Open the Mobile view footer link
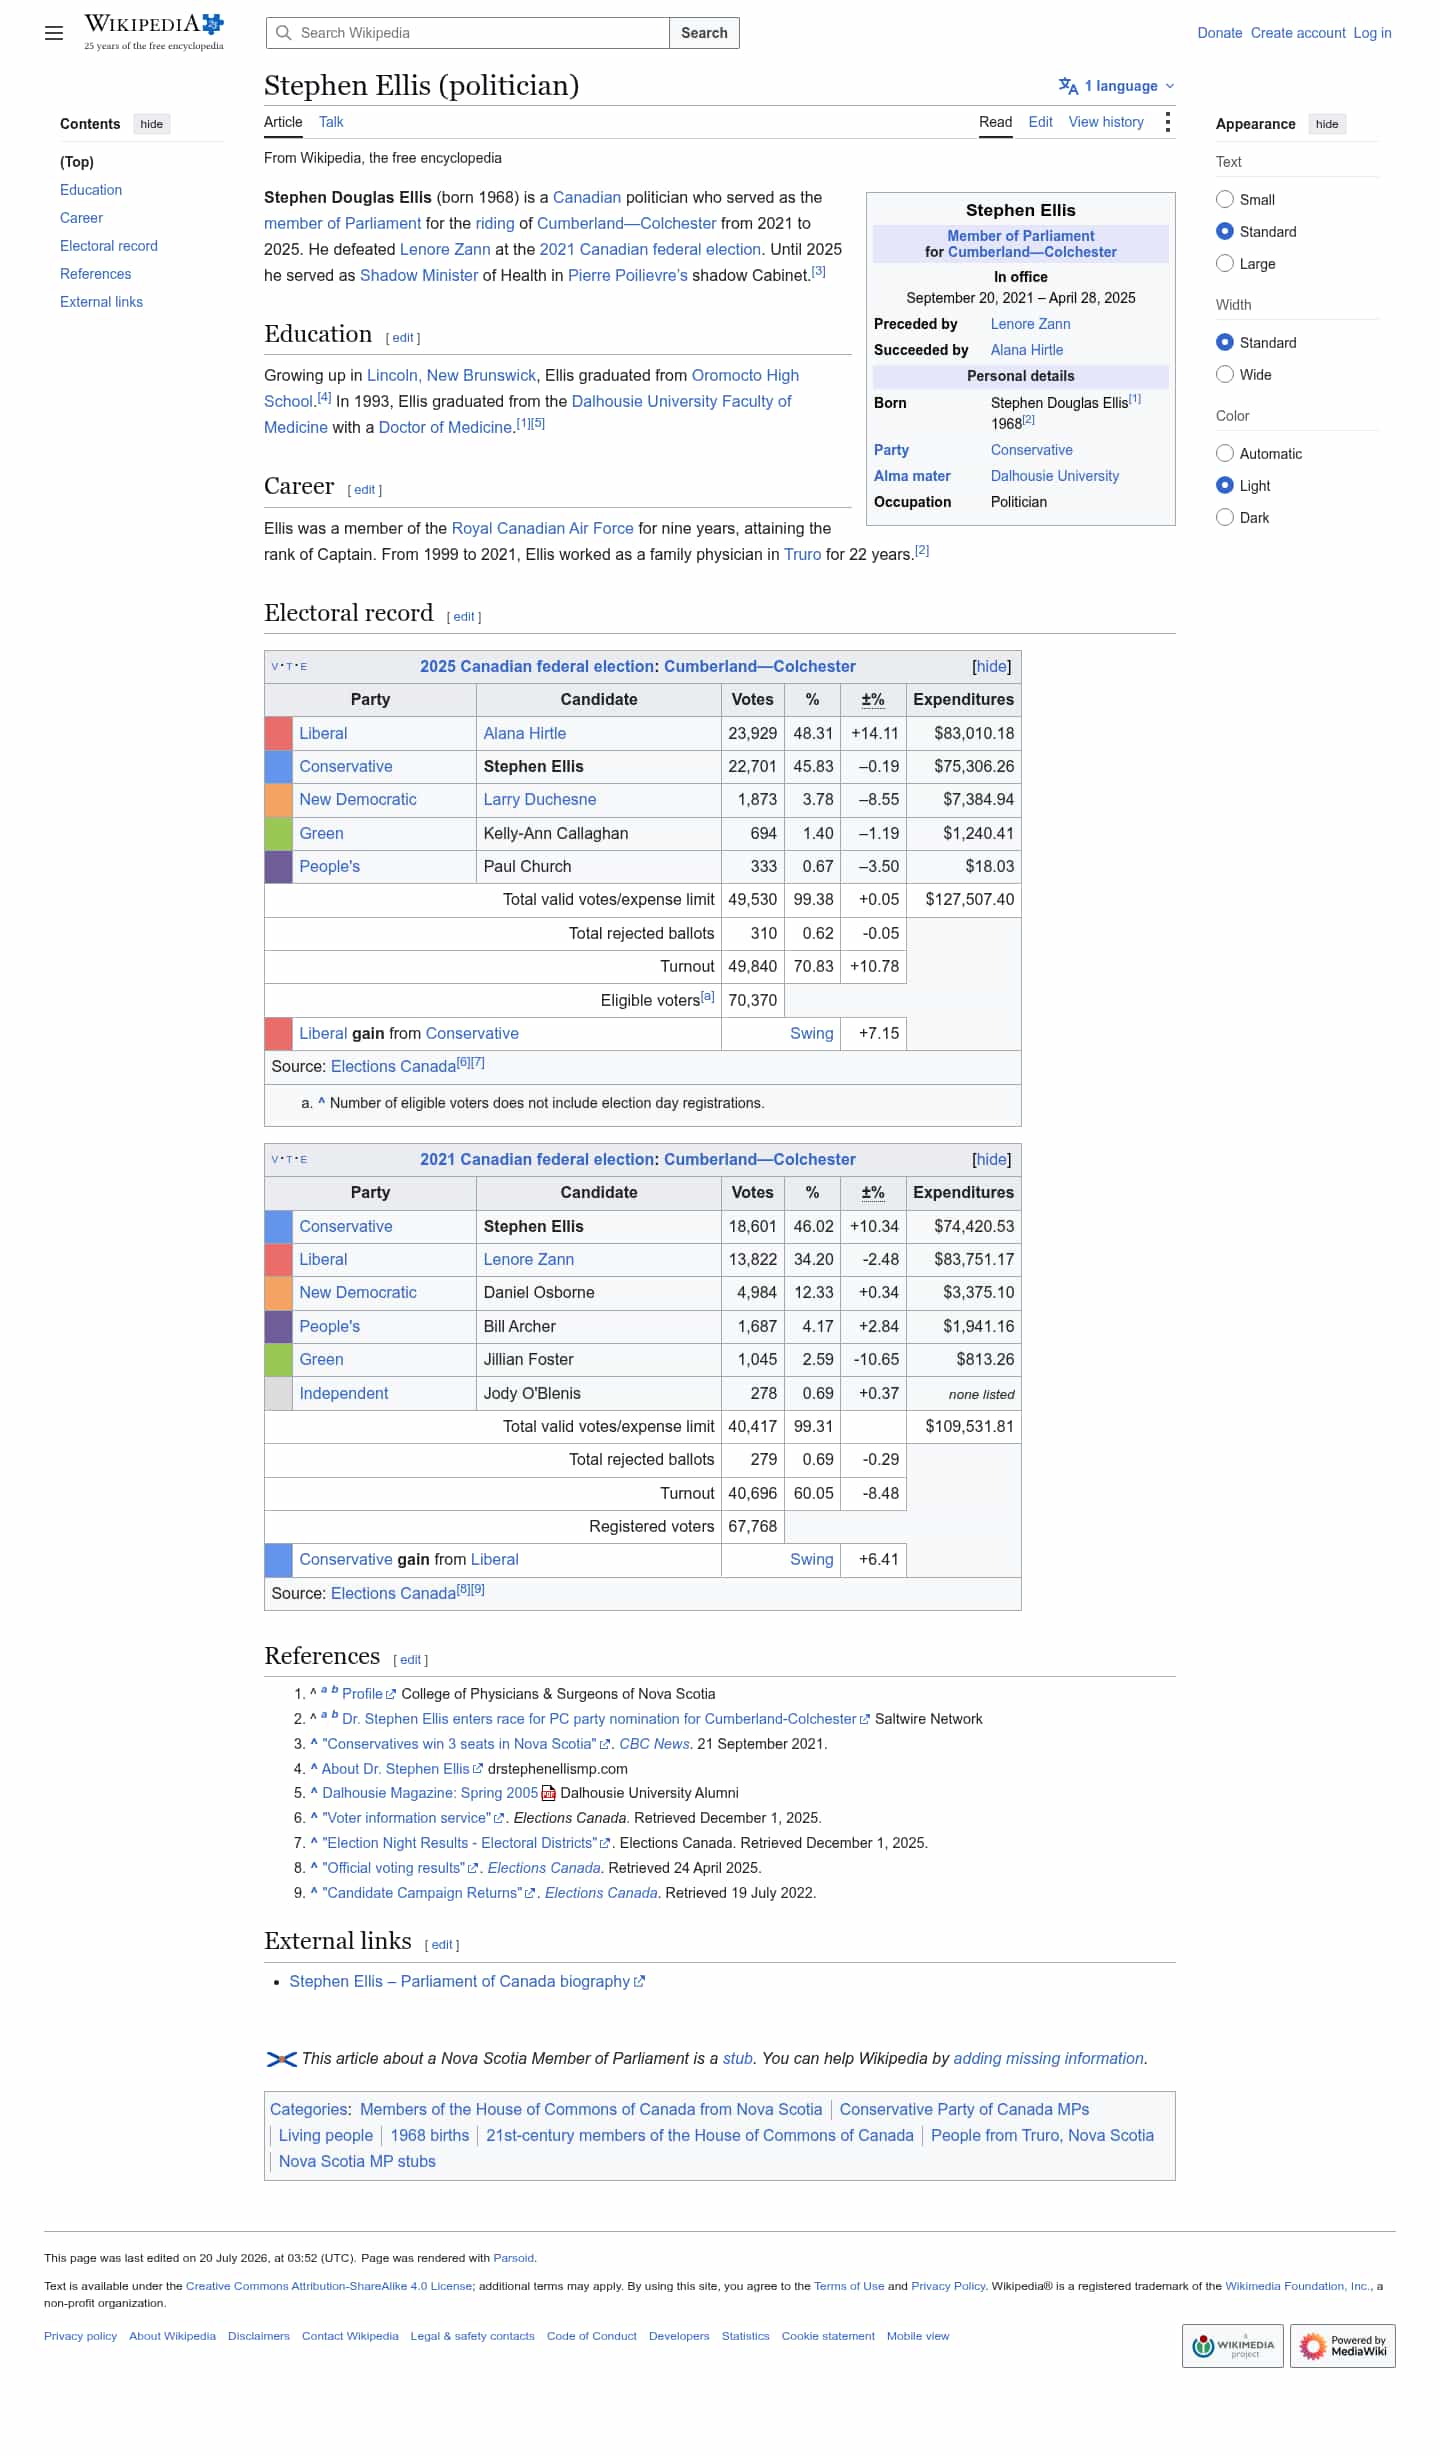The width and height of the screenshot is (1440, 2456). [918, 2337]
